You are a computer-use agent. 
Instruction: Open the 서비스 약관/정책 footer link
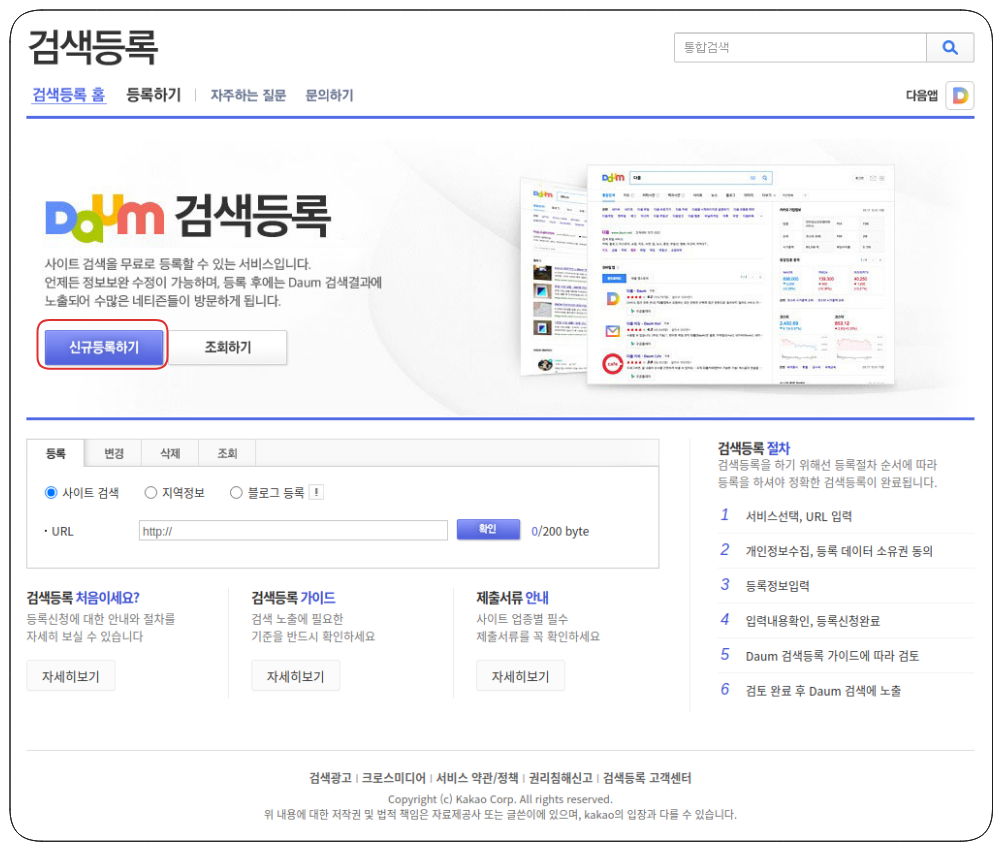point(477,778)
